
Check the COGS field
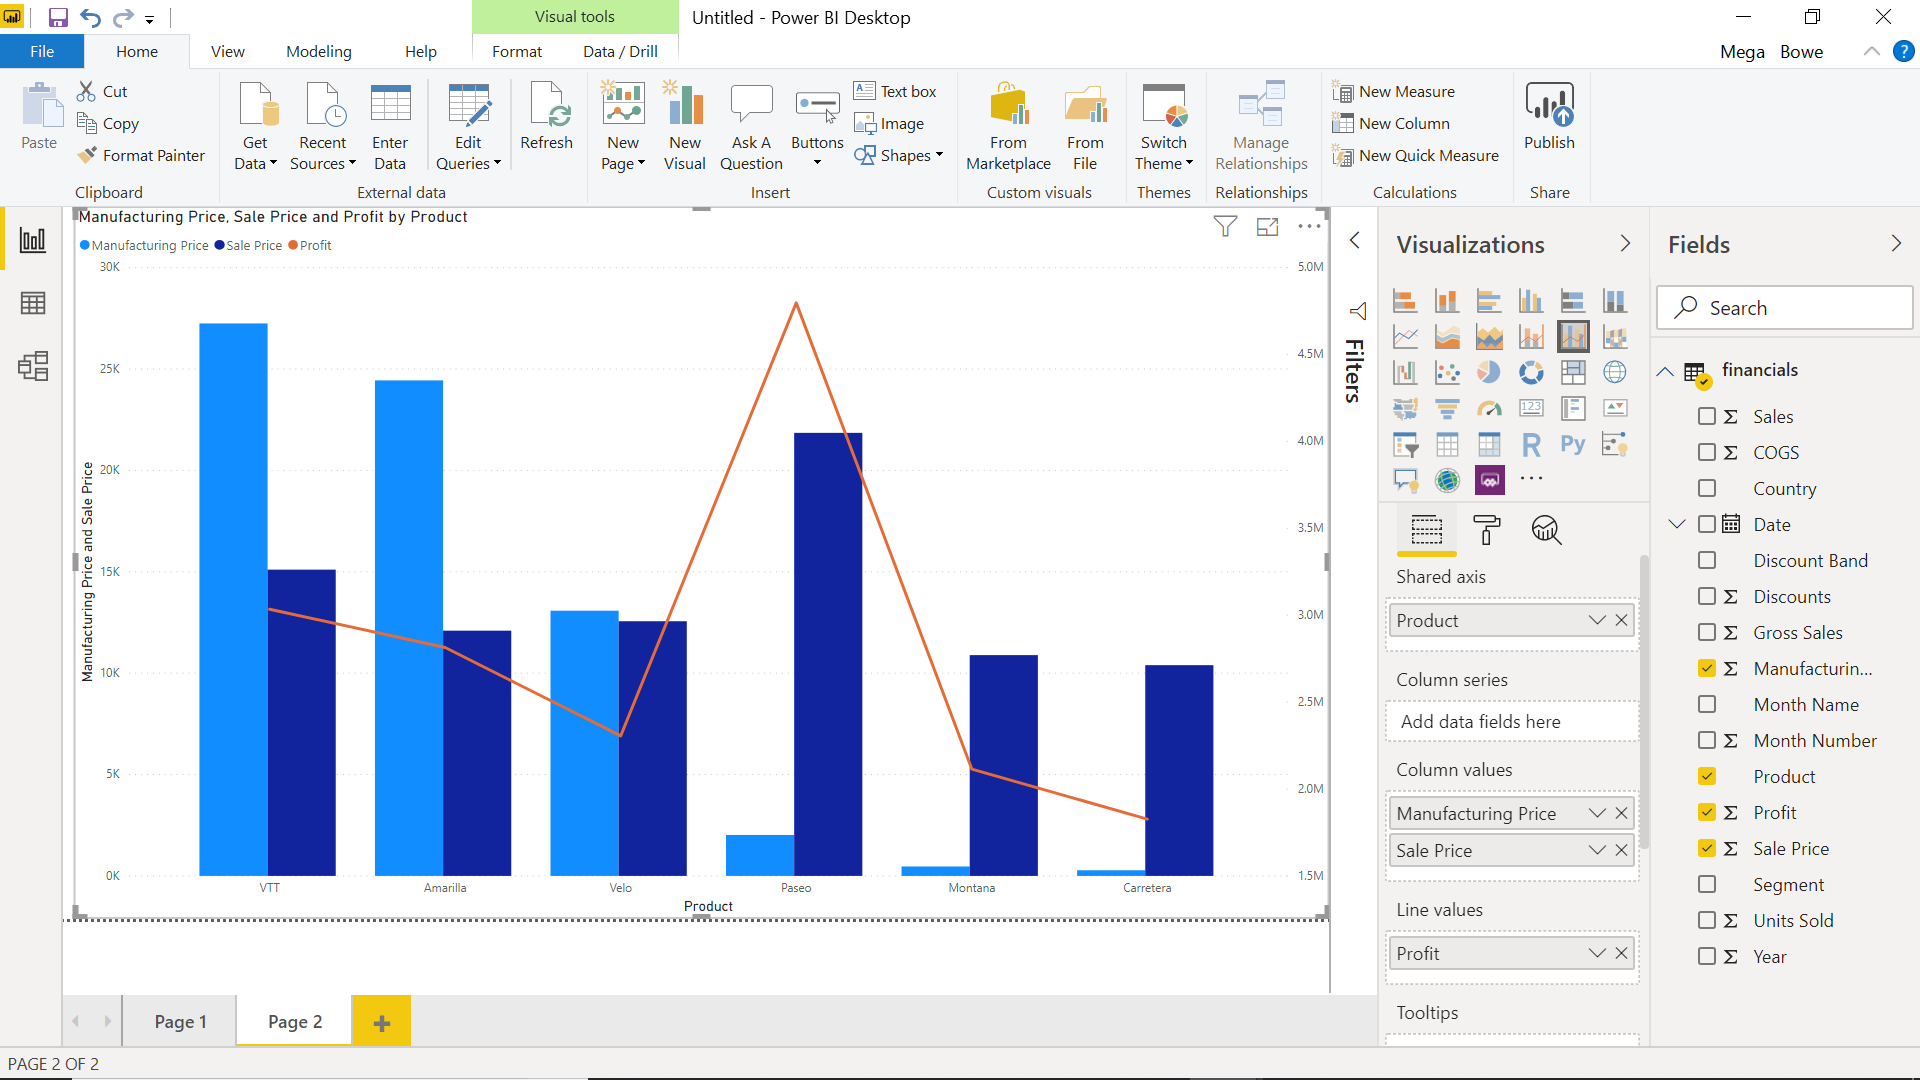[1707, 452]
